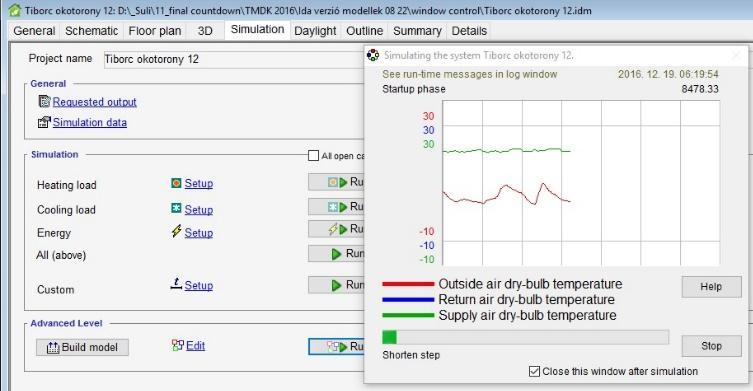Click the Simulation data icon

[x=44, y=122]
